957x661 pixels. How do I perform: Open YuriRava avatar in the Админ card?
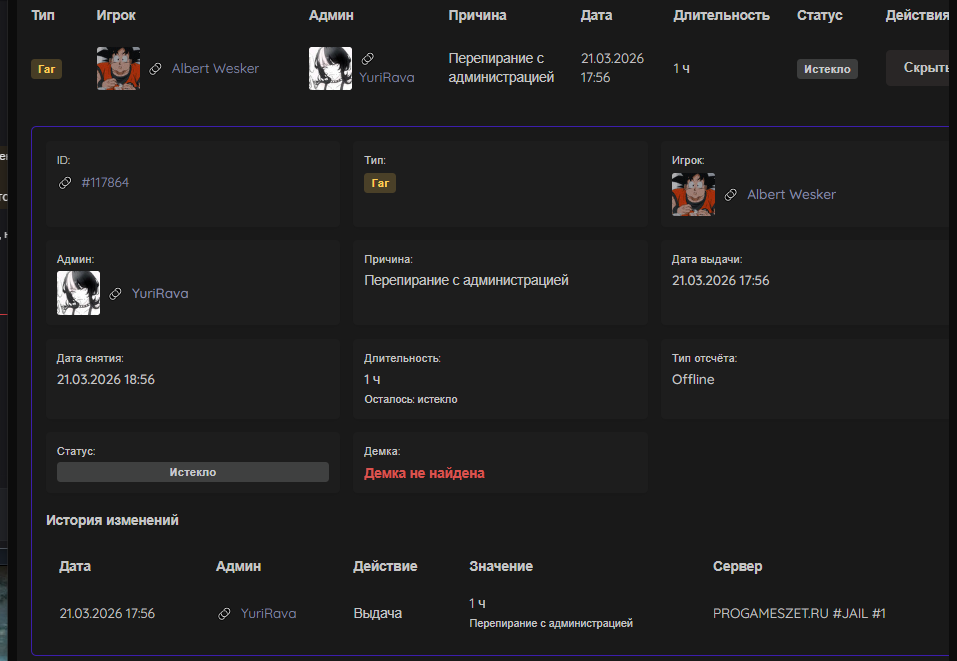point(78,293)
